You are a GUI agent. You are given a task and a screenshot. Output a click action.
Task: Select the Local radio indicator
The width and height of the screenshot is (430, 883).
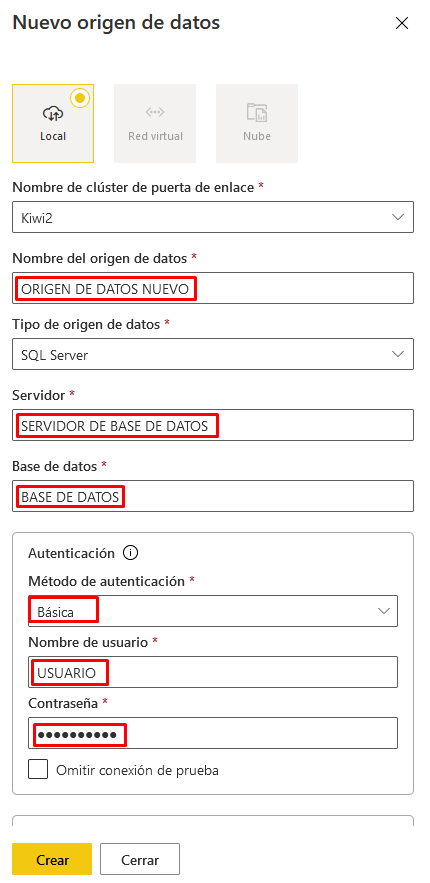pyautogui.click(x=80, y=98)
